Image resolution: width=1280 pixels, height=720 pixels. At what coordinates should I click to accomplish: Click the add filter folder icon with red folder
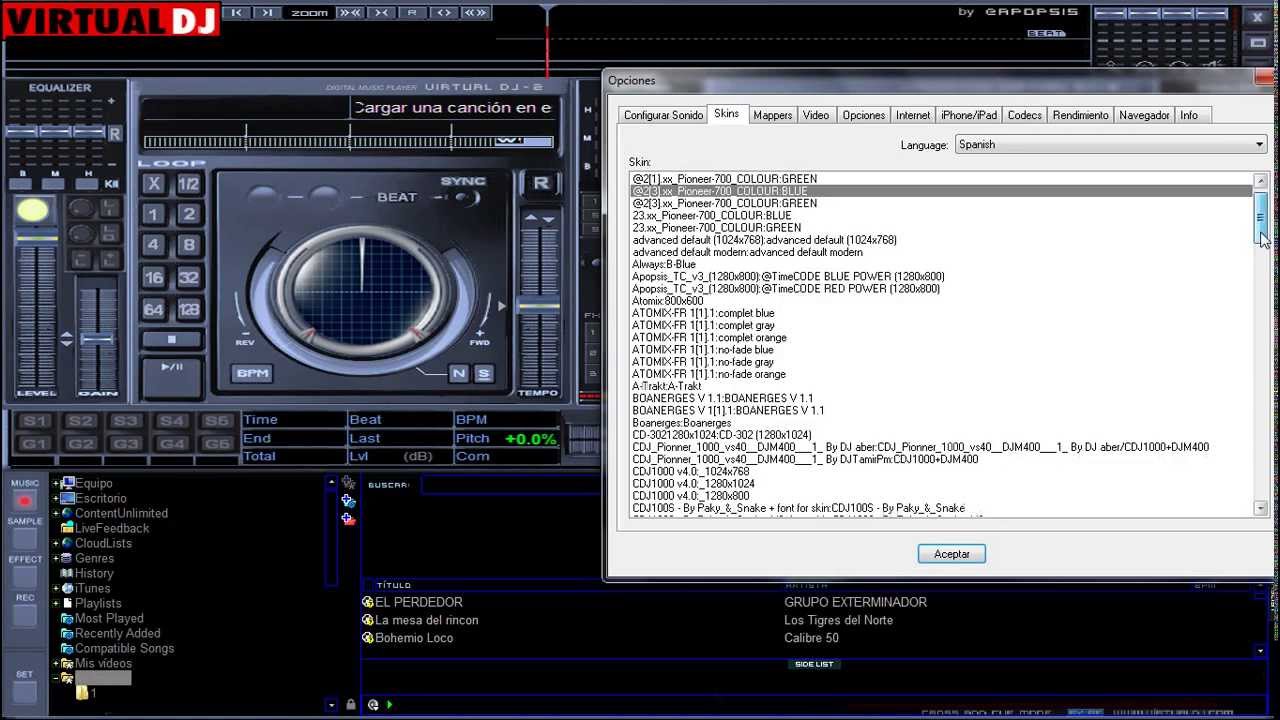click(348, 518)
